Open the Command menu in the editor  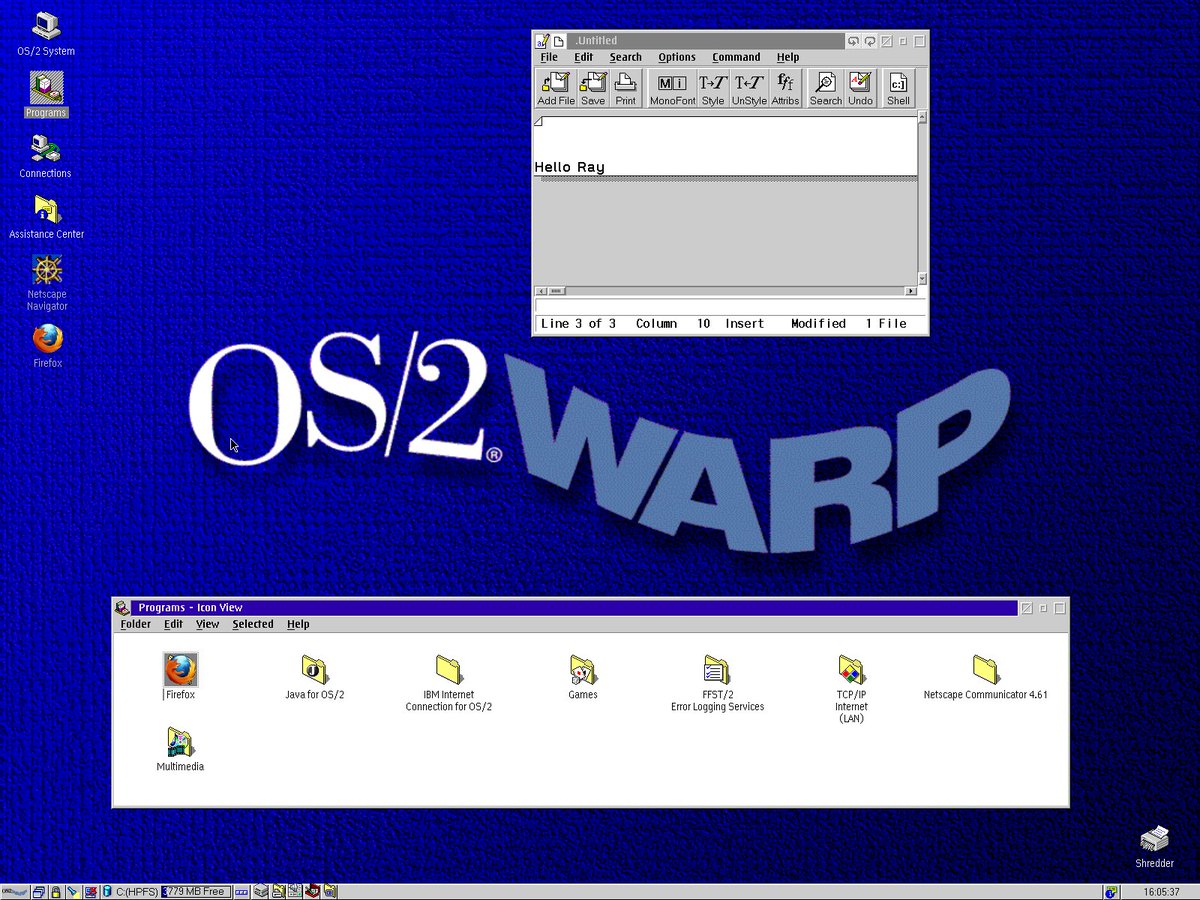point(736,57)
